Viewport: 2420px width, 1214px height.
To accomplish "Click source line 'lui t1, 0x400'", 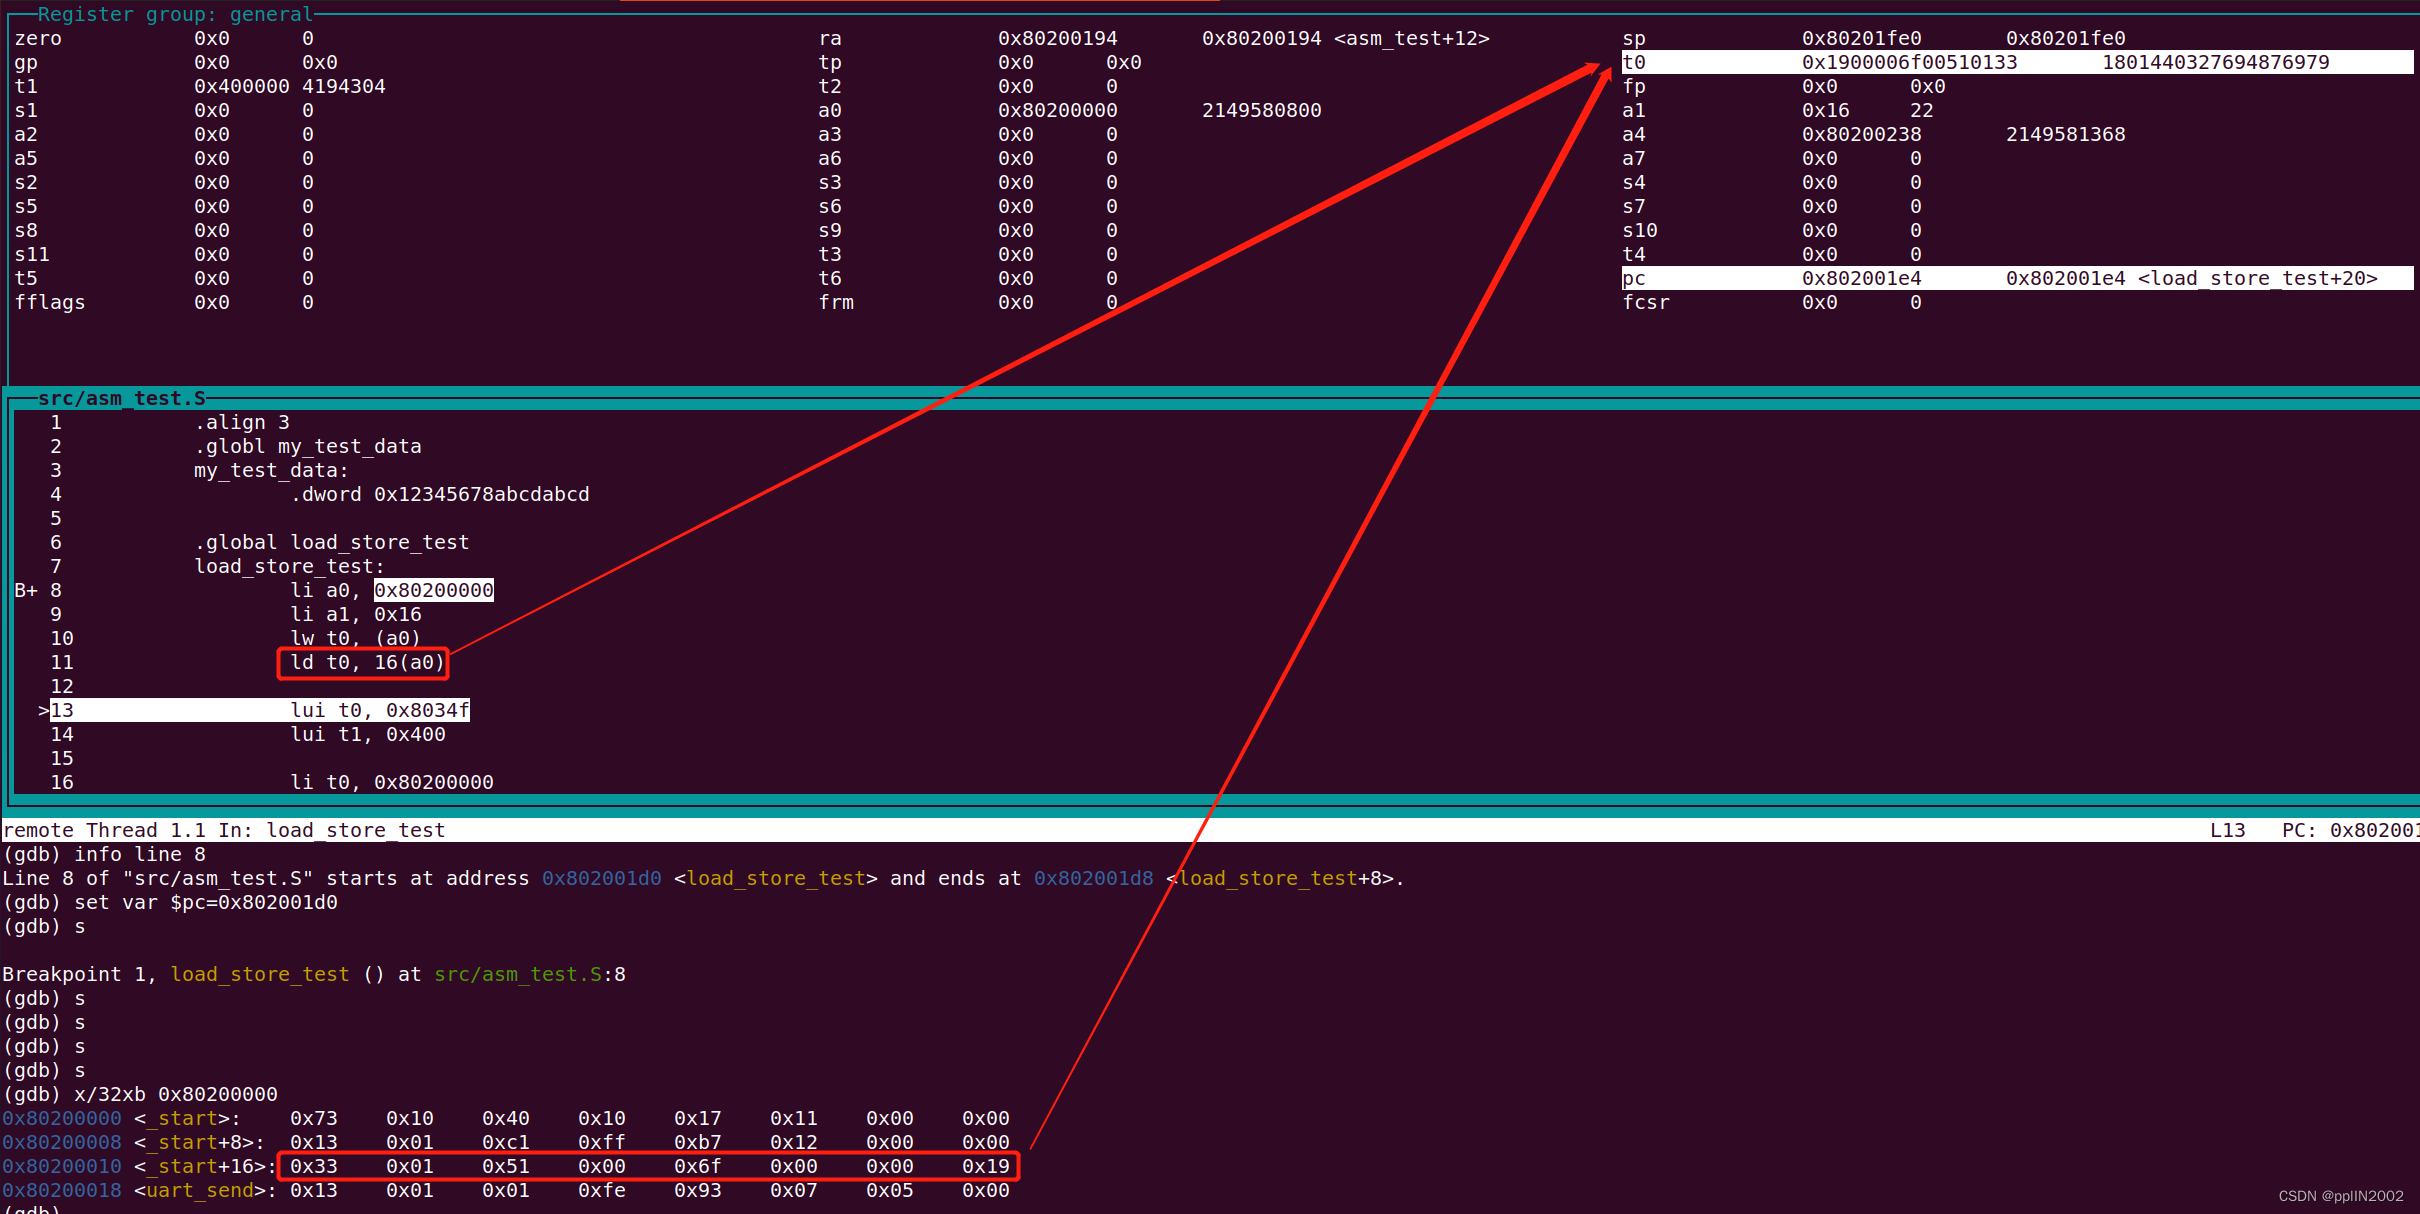I will 367,734.
